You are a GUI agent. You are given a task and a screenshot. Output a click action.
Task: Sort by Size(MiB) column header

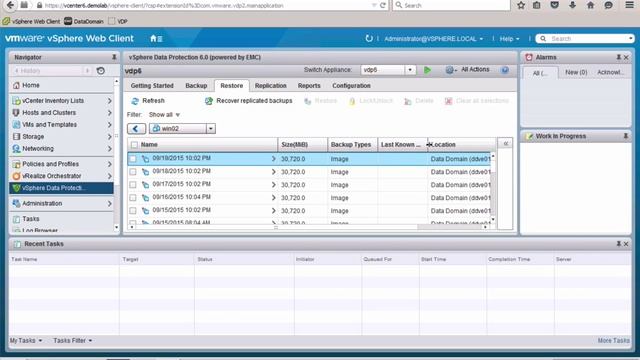point(302,144)
